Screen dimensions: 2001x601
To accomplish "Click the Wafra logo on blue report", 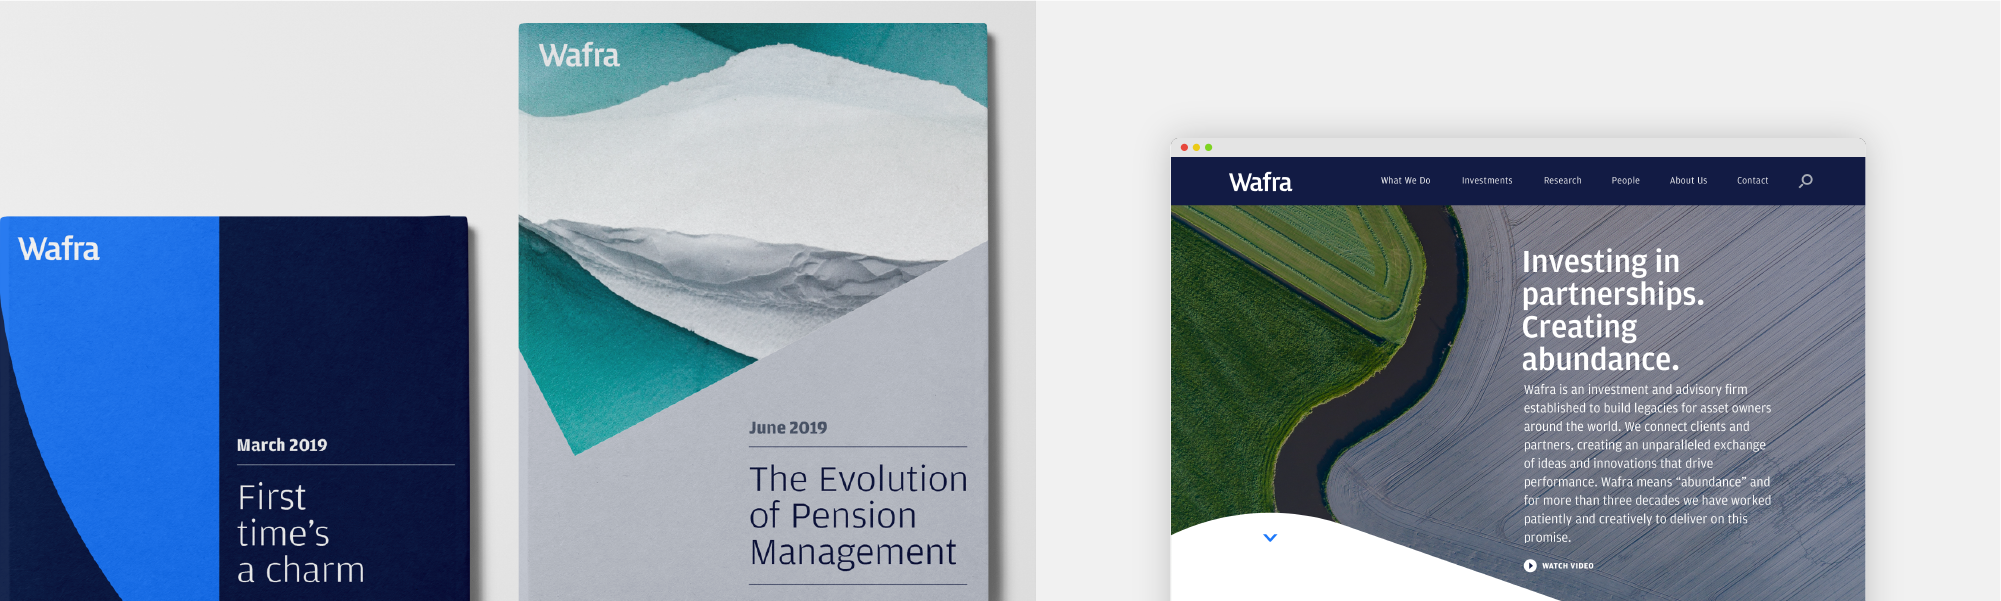I will (x=59, y=249).
